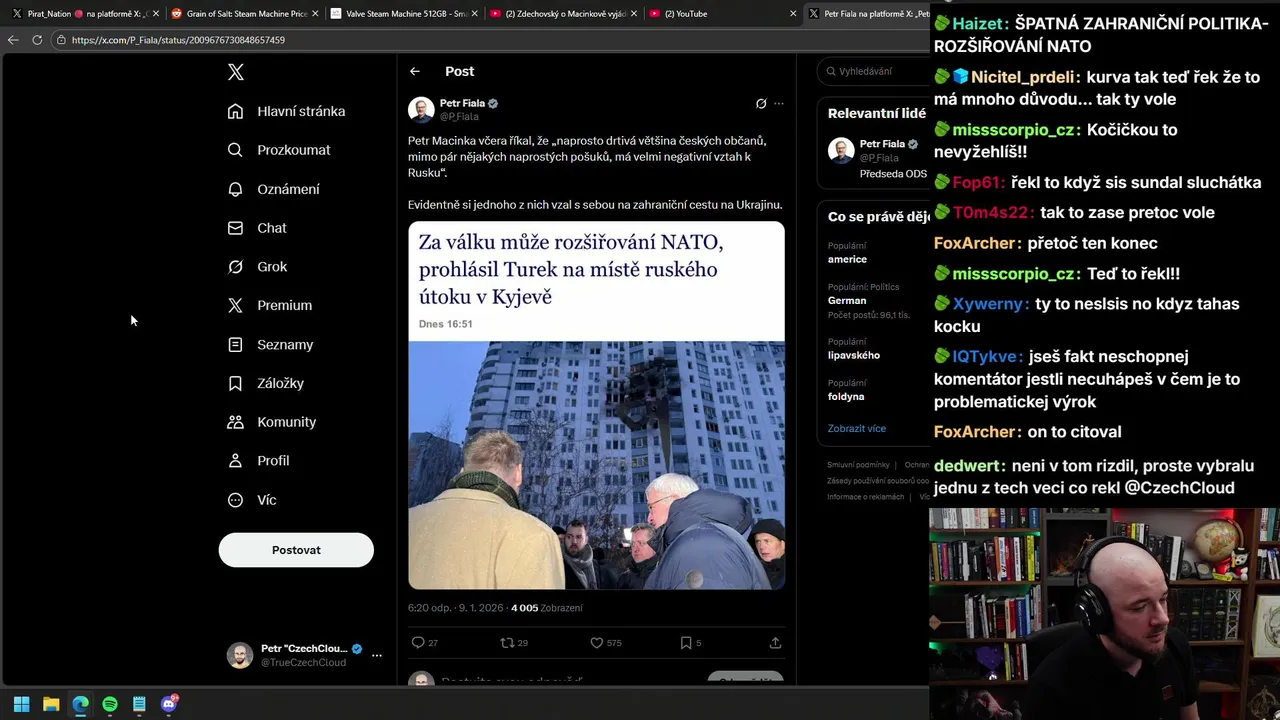Click Grok explain icon on post

coord(761,103)
